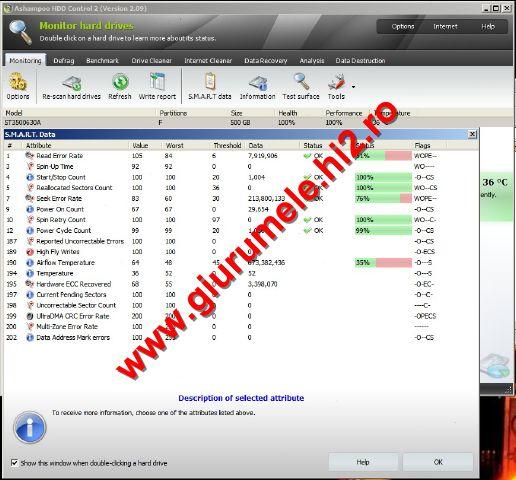Close the S.M.A.R.T. Data panel

472,134
